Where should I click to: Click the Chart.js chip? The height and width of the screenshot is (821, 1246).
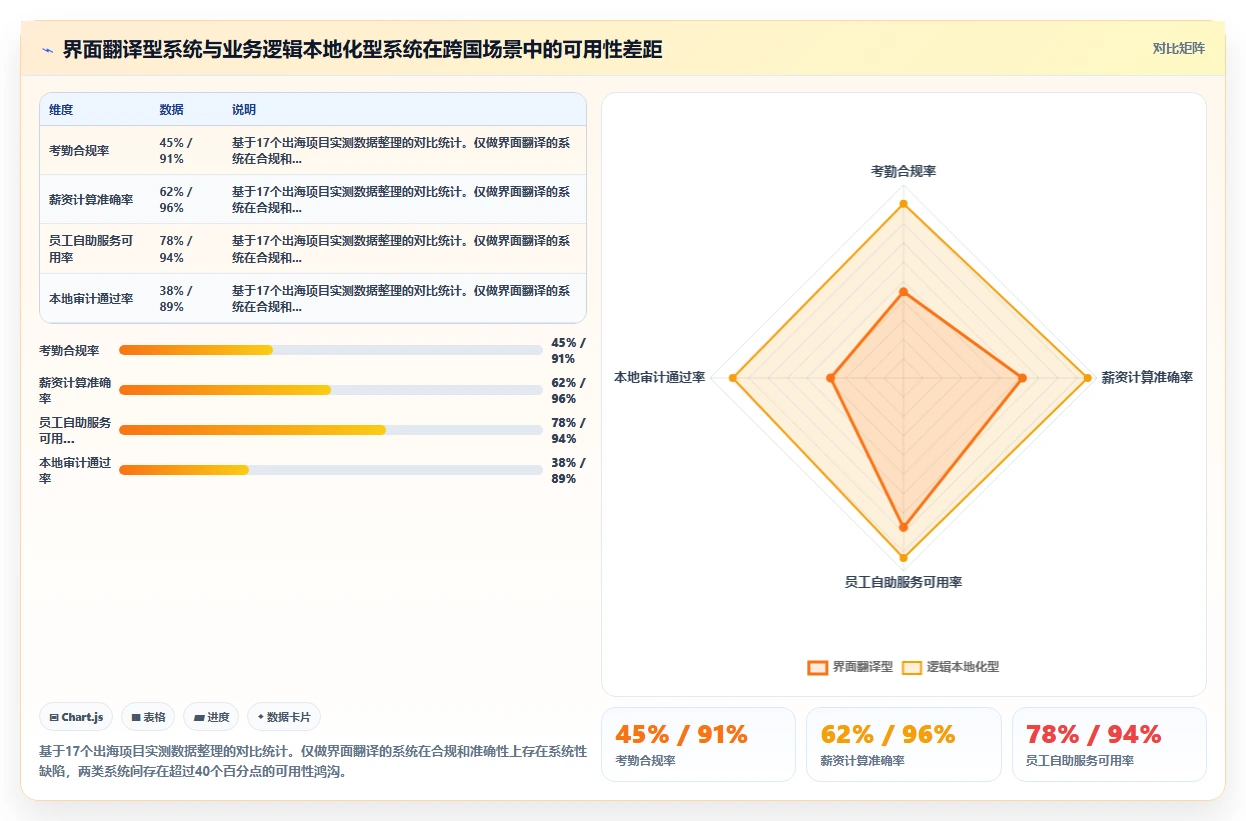[x=76, y=717]
